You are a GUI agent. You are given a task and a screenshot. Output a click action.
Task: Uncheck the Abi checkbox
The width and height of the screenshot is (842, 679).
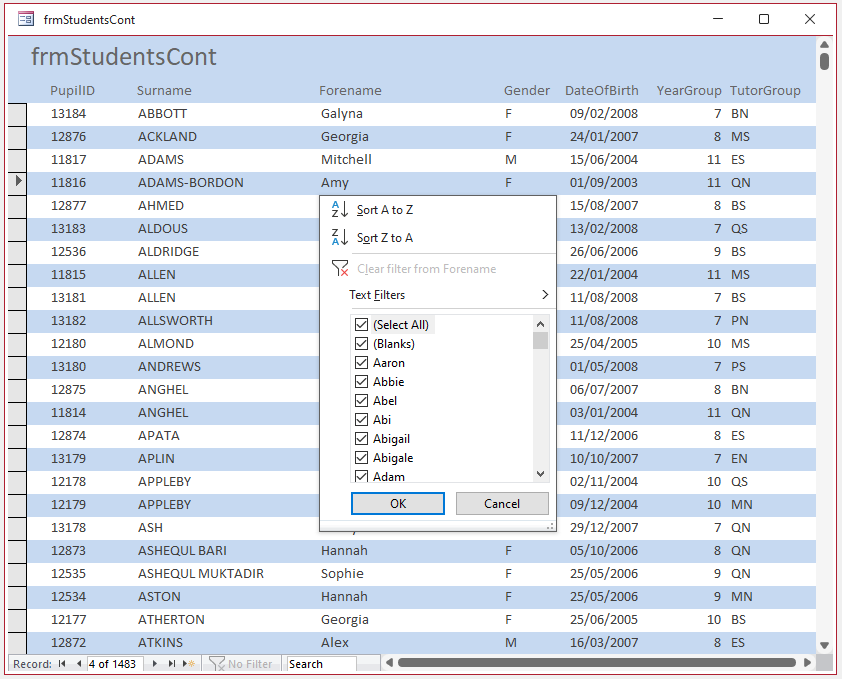pos(361,420)
